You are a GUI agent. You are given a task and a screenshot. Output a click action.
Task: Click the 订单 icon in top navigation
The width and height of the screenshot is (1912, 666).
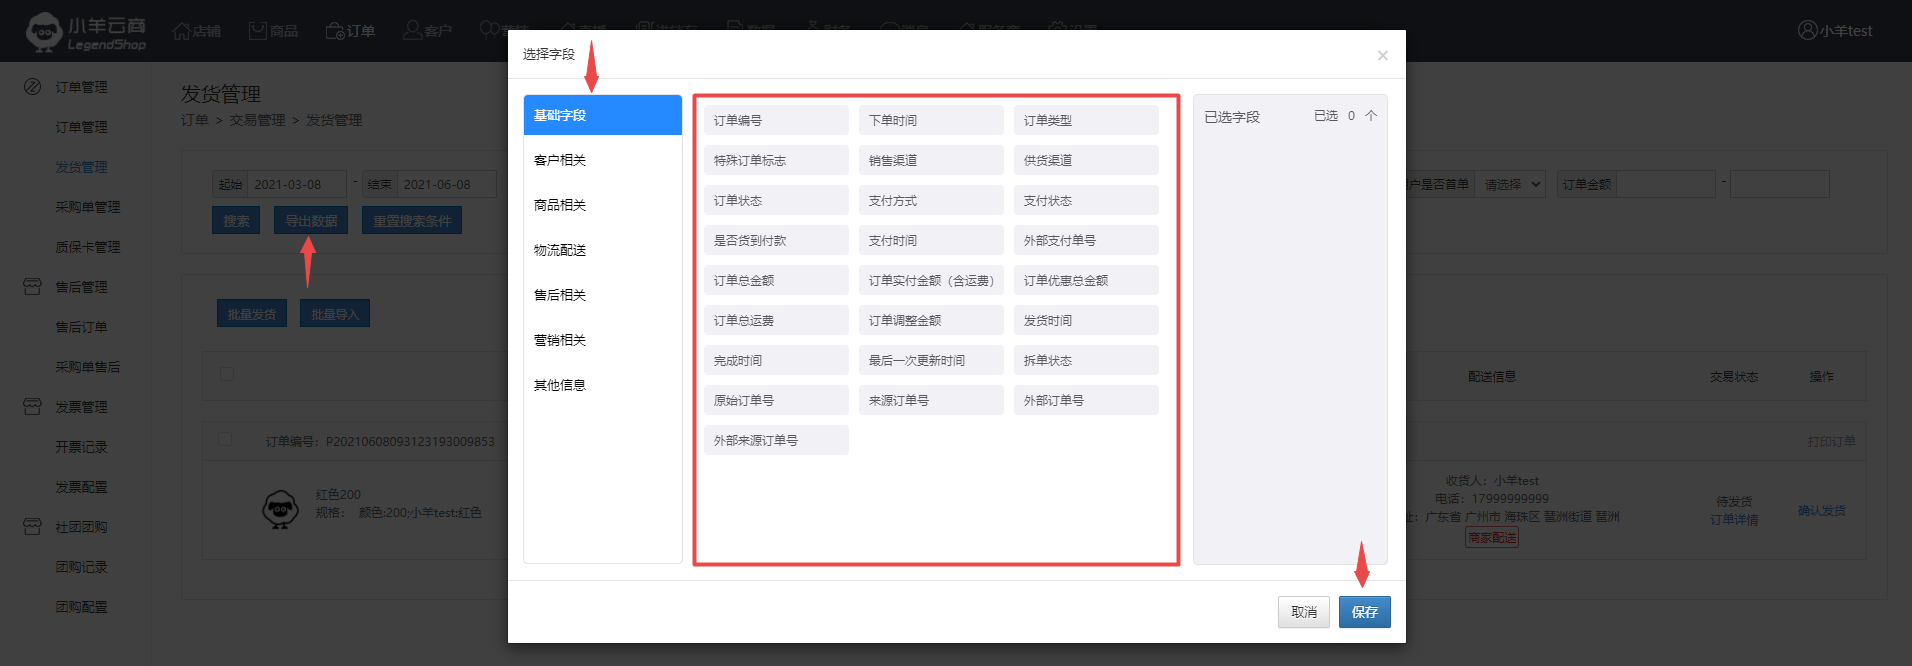[336, 31]
